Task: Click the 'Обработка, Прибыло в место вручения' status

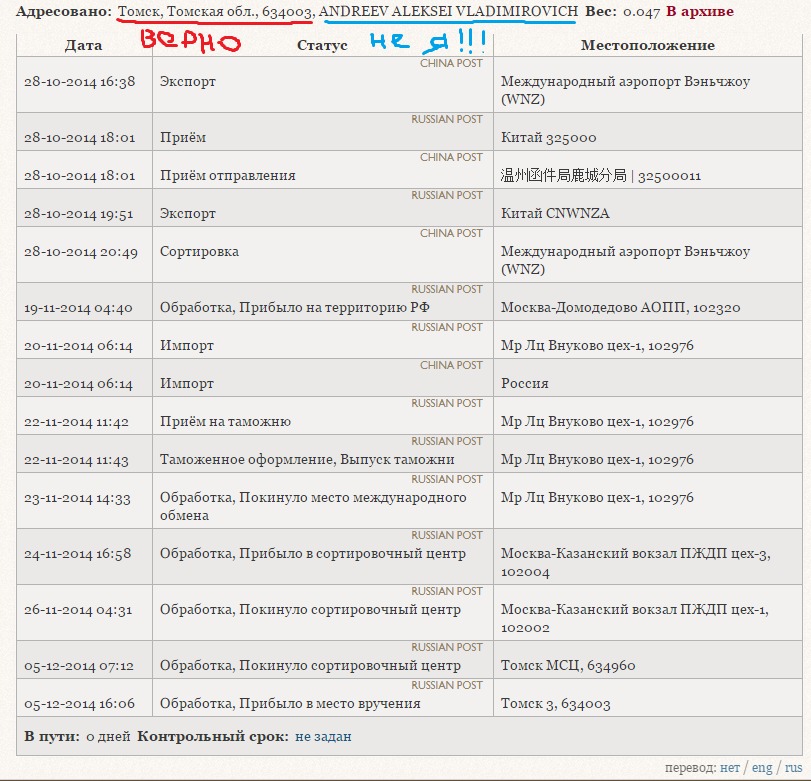Action: coord(290,704)
